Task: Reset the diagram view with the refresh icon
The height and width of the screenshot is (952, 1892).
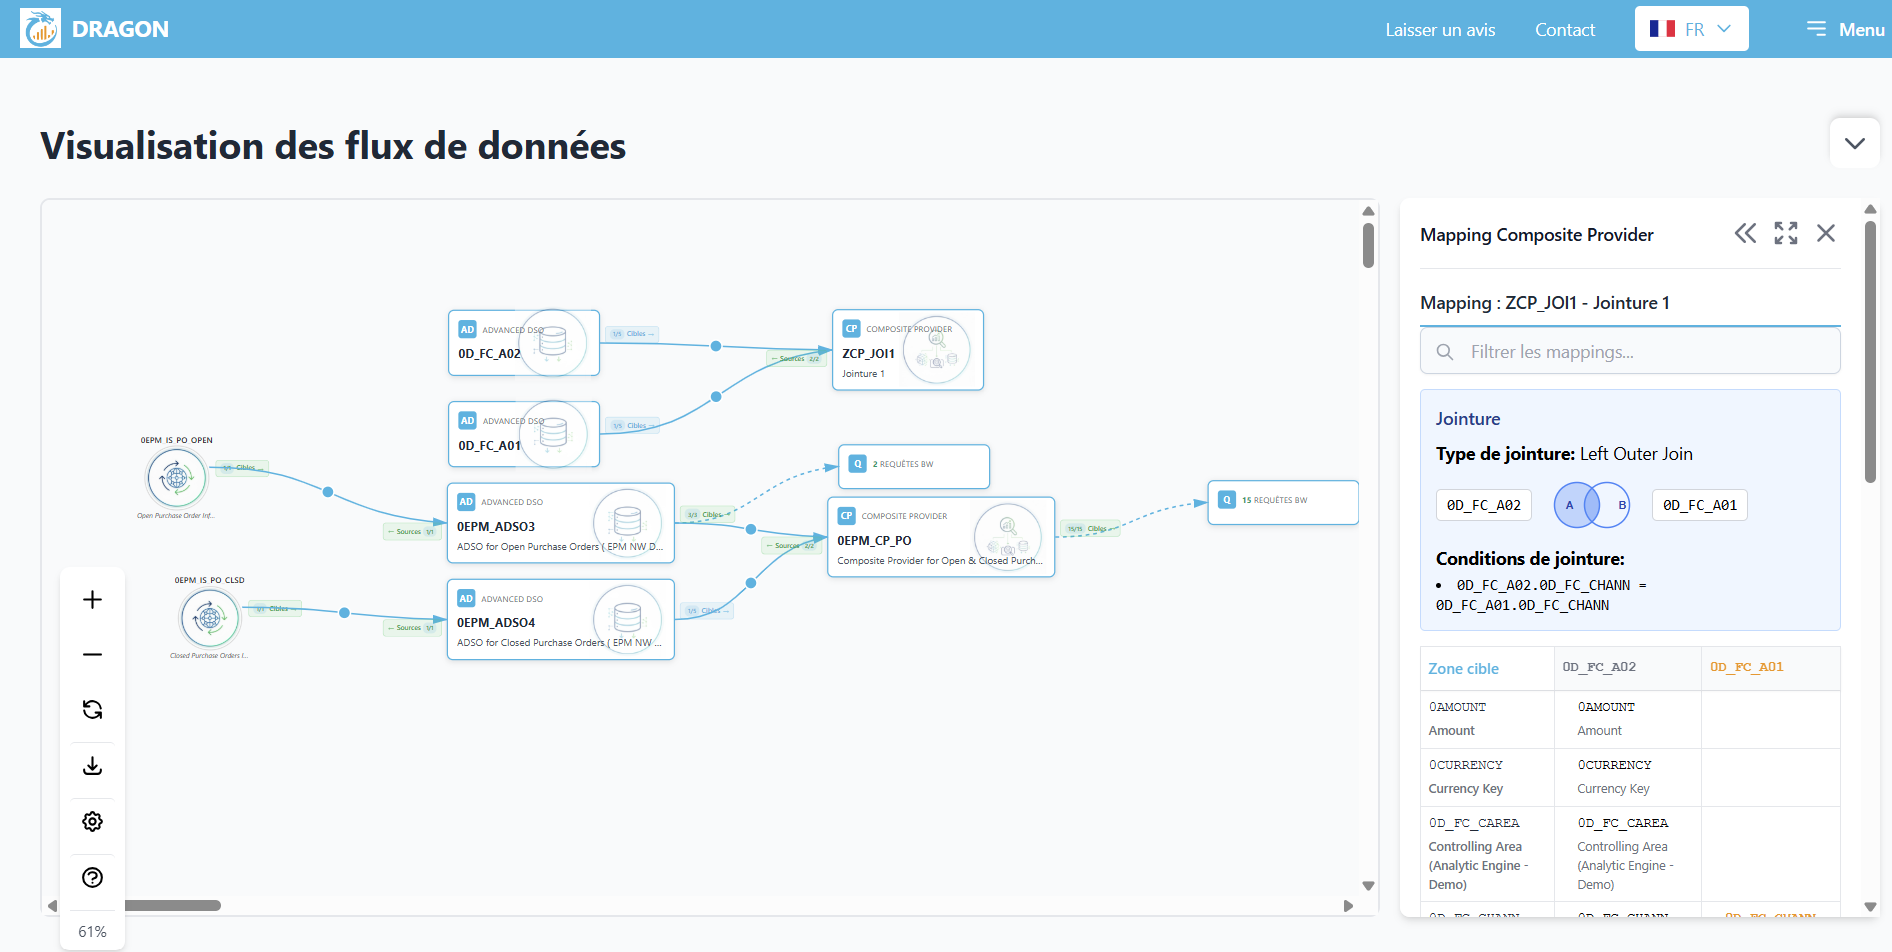Action: tap(92, 709)
